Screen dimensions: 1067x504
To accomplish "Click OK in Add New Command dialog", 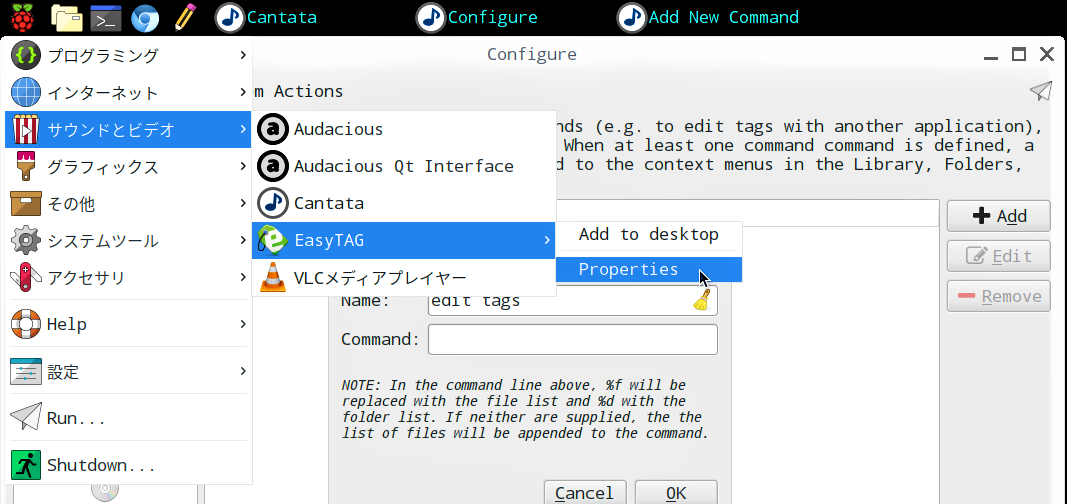I will click(x=676, y=493).
